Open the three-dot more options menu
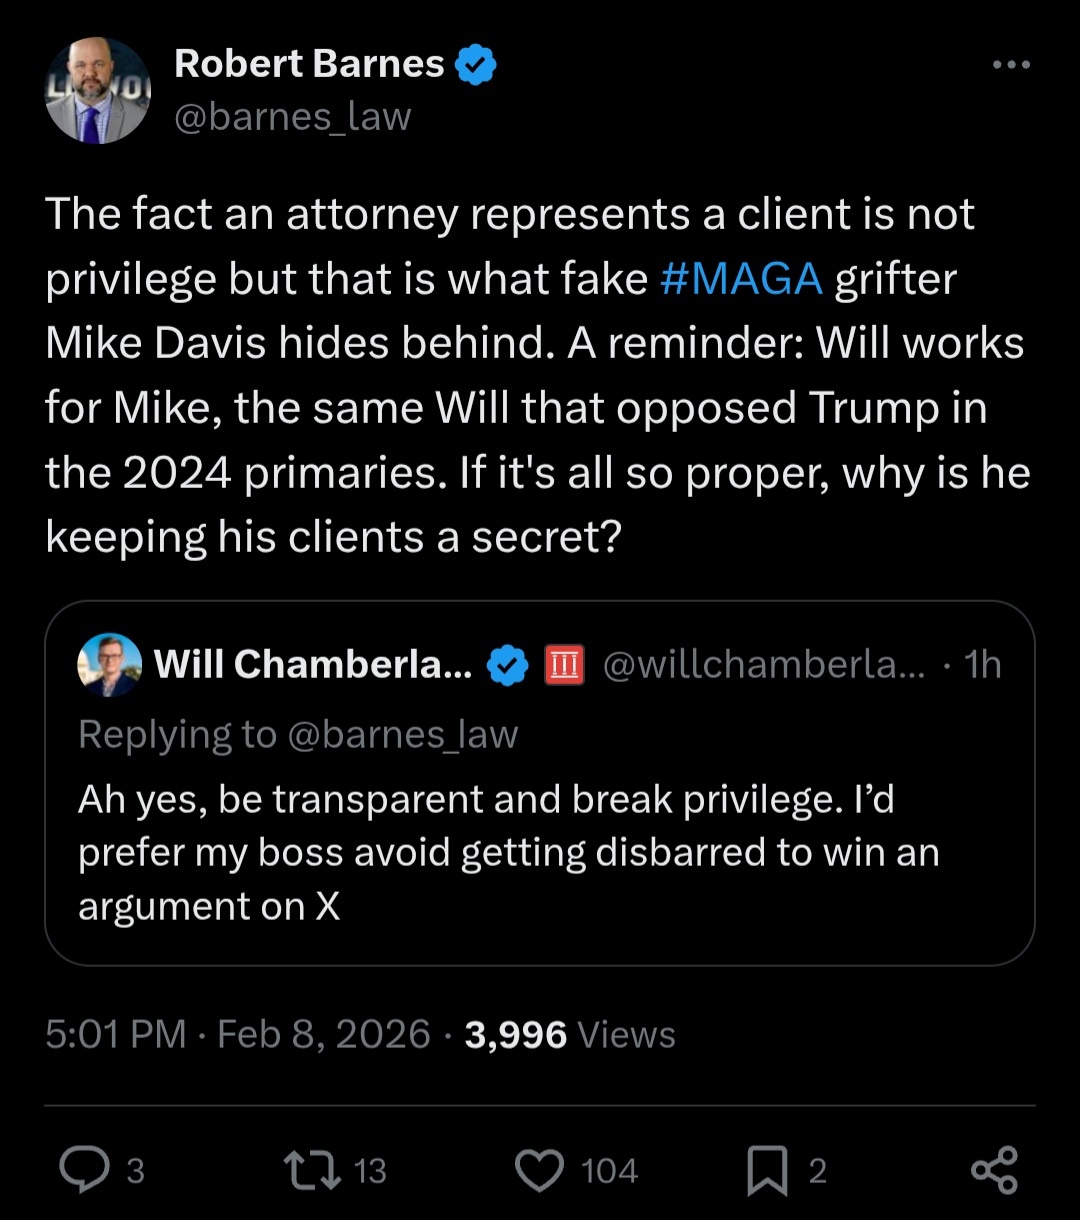This screenshot has height=1220, width=1080. coord(1010,64)
